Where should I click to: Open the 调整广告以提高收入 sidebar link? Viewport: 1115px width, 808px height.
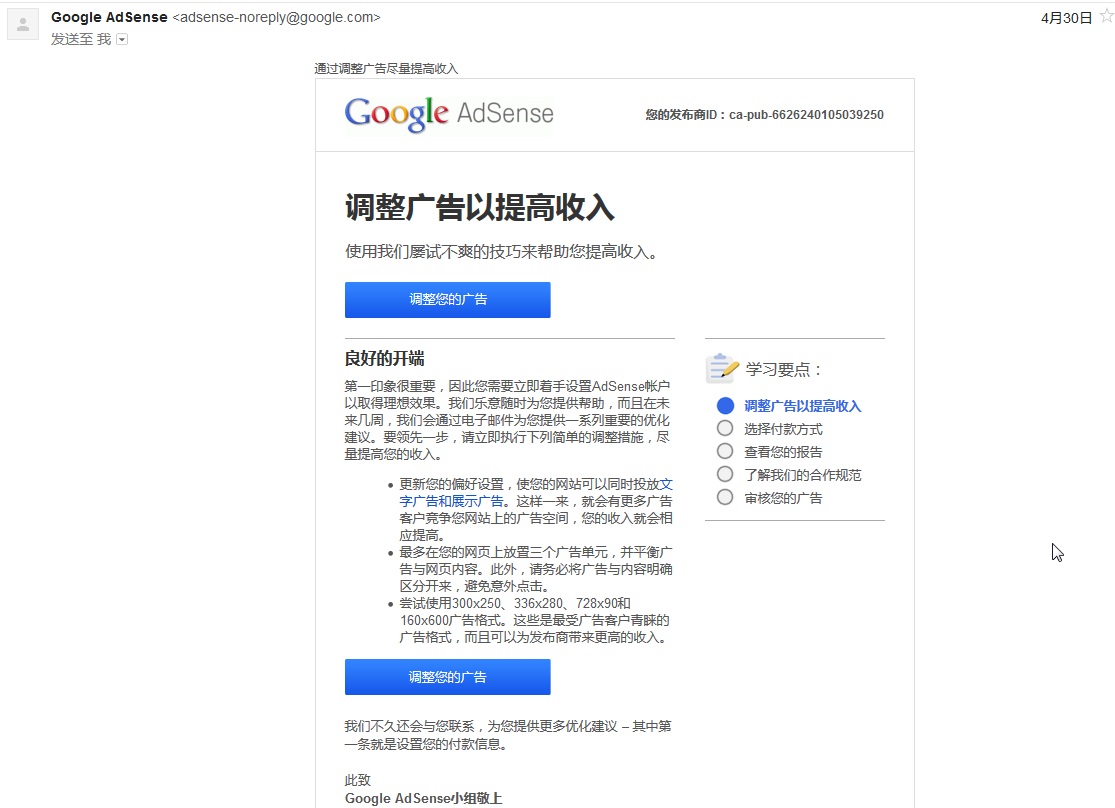(x=802, y=406)
